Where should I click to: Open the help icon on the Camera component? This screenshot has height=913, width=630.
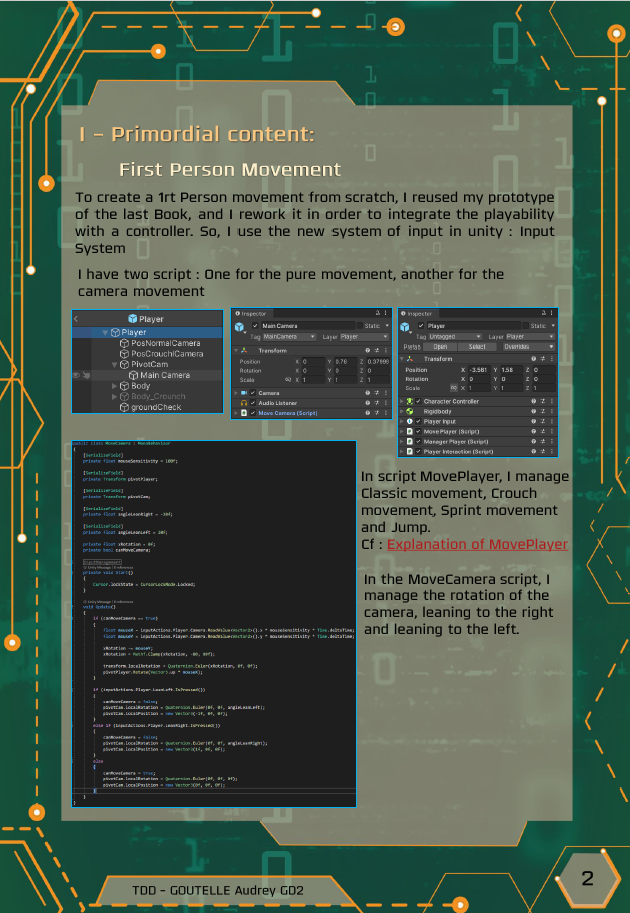pos(367,393)
